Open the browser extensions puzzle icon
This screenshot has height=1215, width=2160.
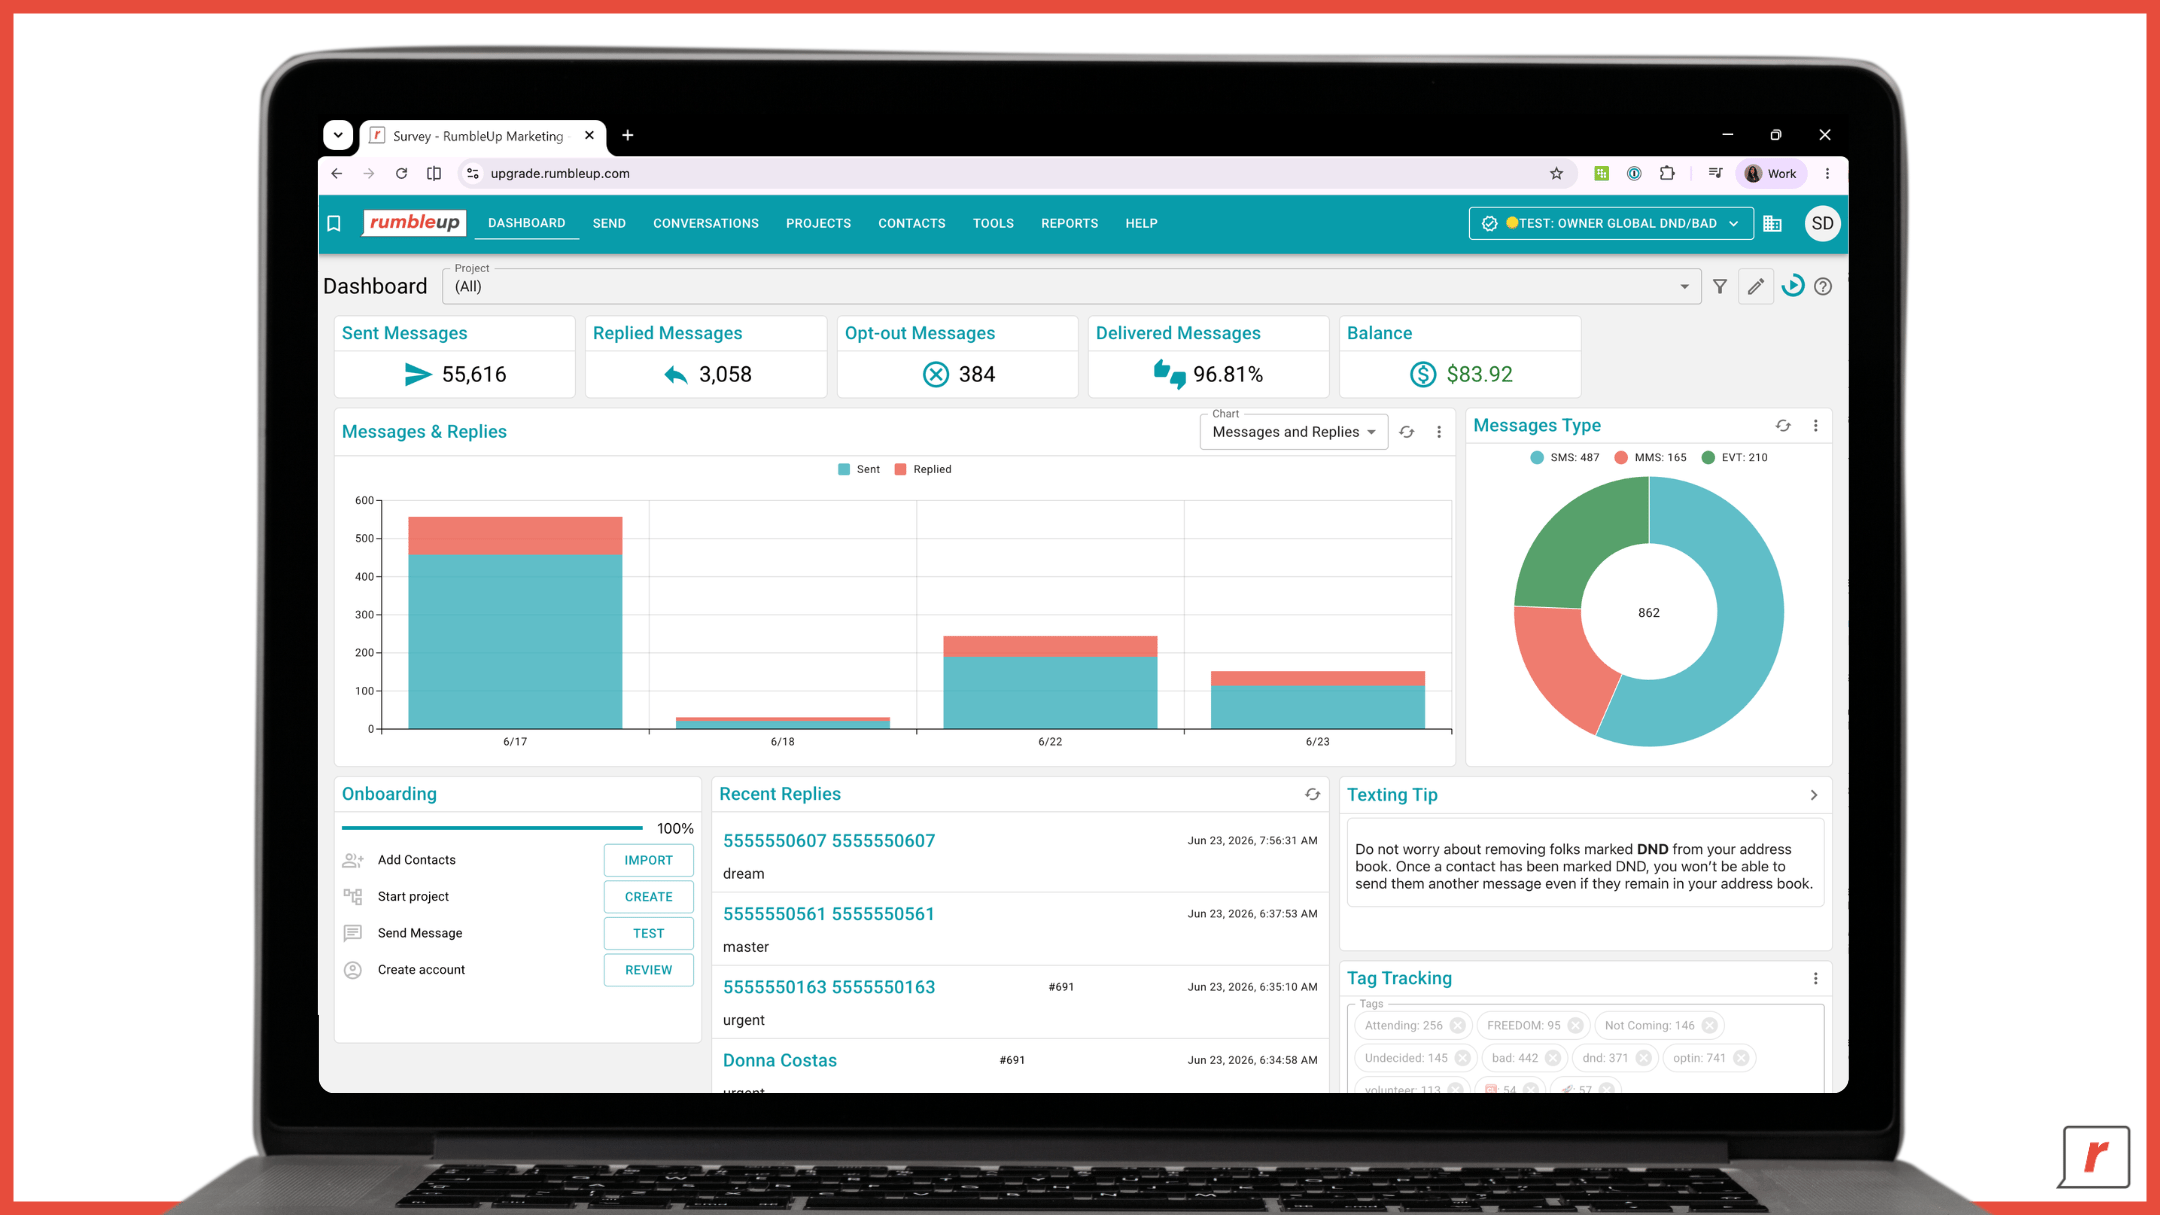(x=1667, y=174)
